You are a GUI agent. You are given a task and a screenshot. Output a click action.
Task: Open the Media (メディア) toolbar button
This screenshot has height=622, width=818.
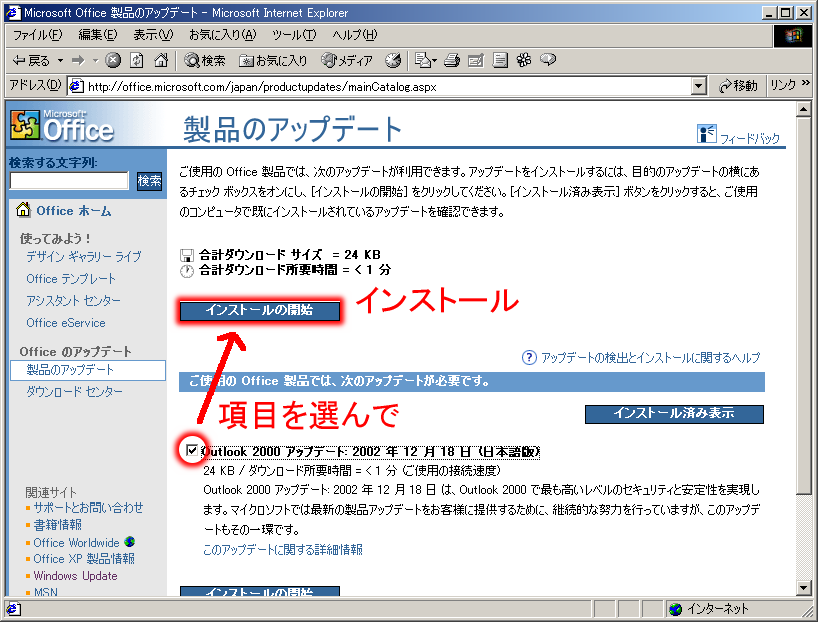coord(347,61)
